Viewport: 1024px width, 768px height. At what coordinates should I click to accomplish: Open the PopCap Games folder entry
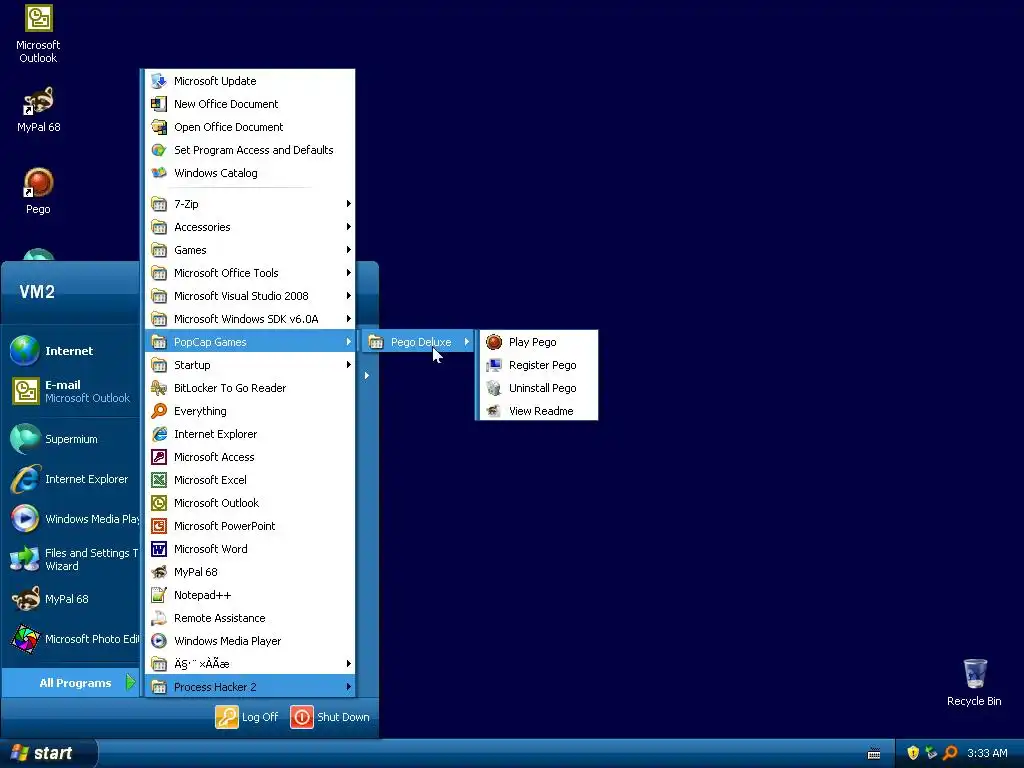pos(250,342)
